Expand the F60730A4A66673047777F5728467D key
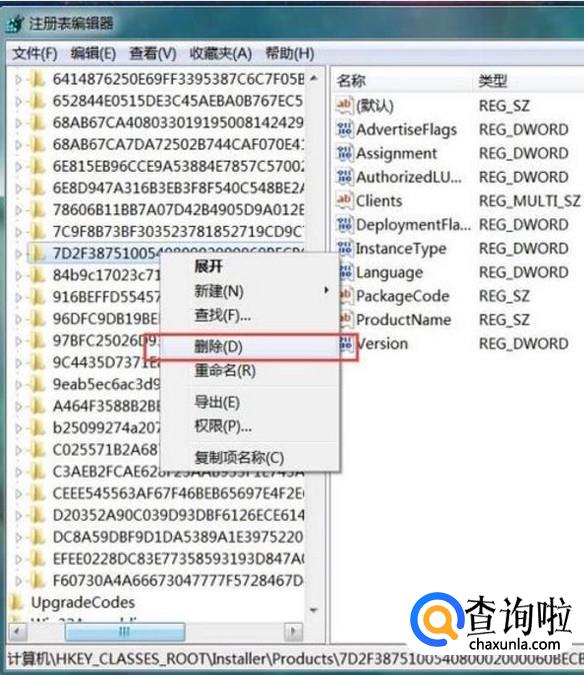The height and width of the screenshot is (675, 584). click(x=18, y=581)
